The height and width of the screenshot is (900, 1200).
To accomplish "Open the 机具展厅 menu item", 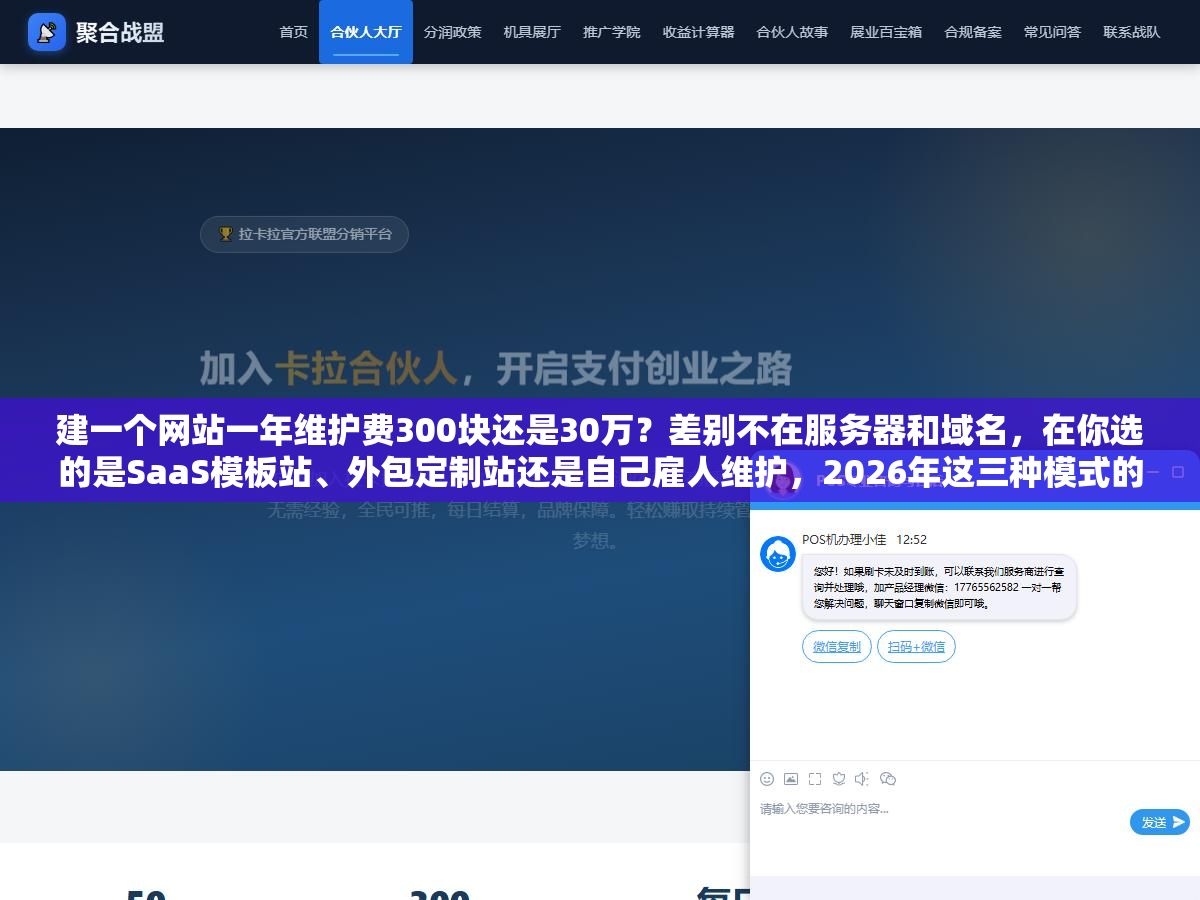I will pyautogui.click(x=532, y=32).
